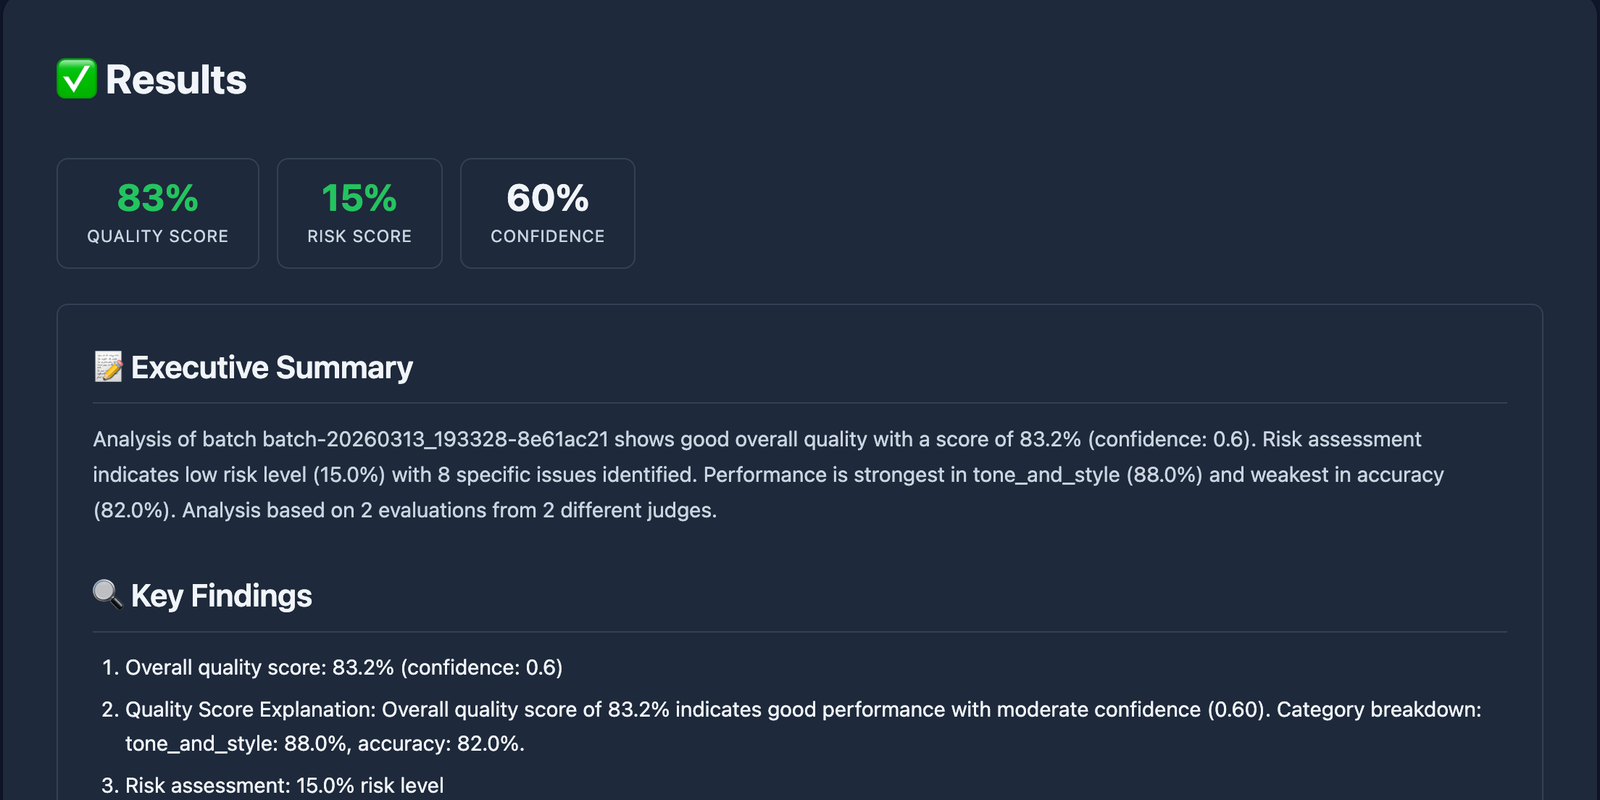This screenshot has width=1600, height=800.
Task: Click the Key Findings heading
Action: [221, 596]
